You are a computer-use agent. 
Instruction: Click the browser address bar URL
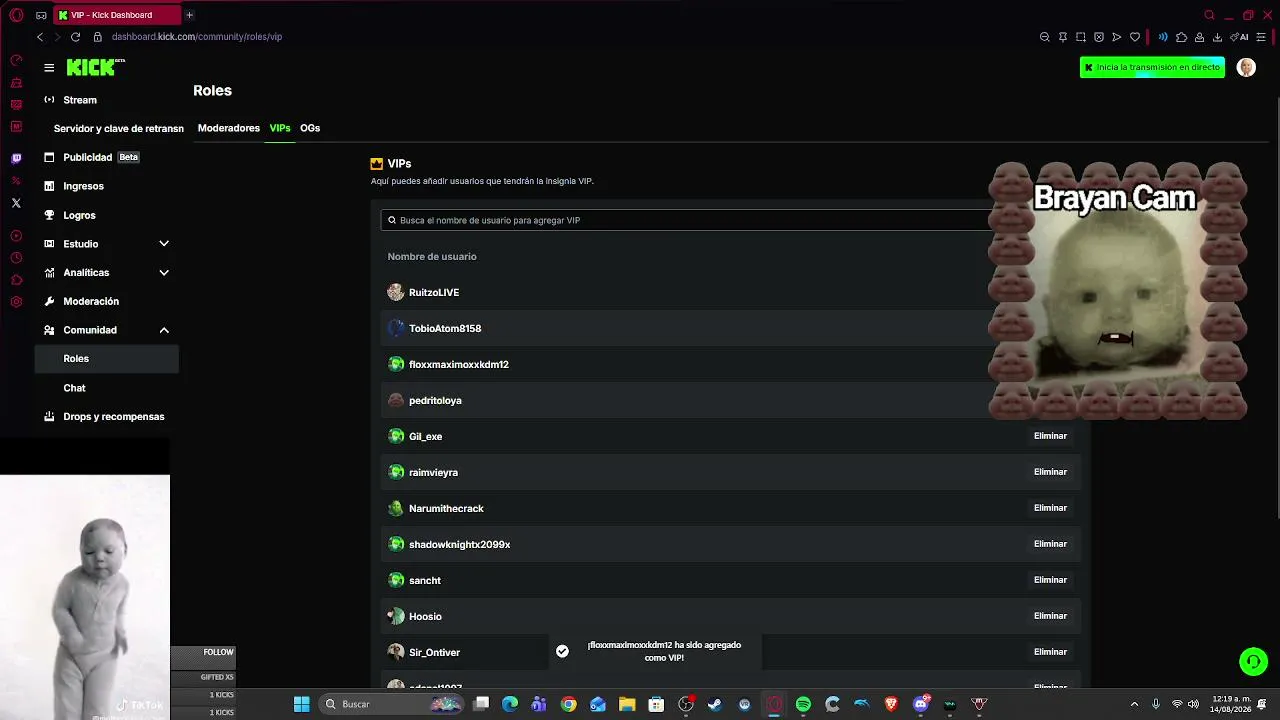coord(197,37)
